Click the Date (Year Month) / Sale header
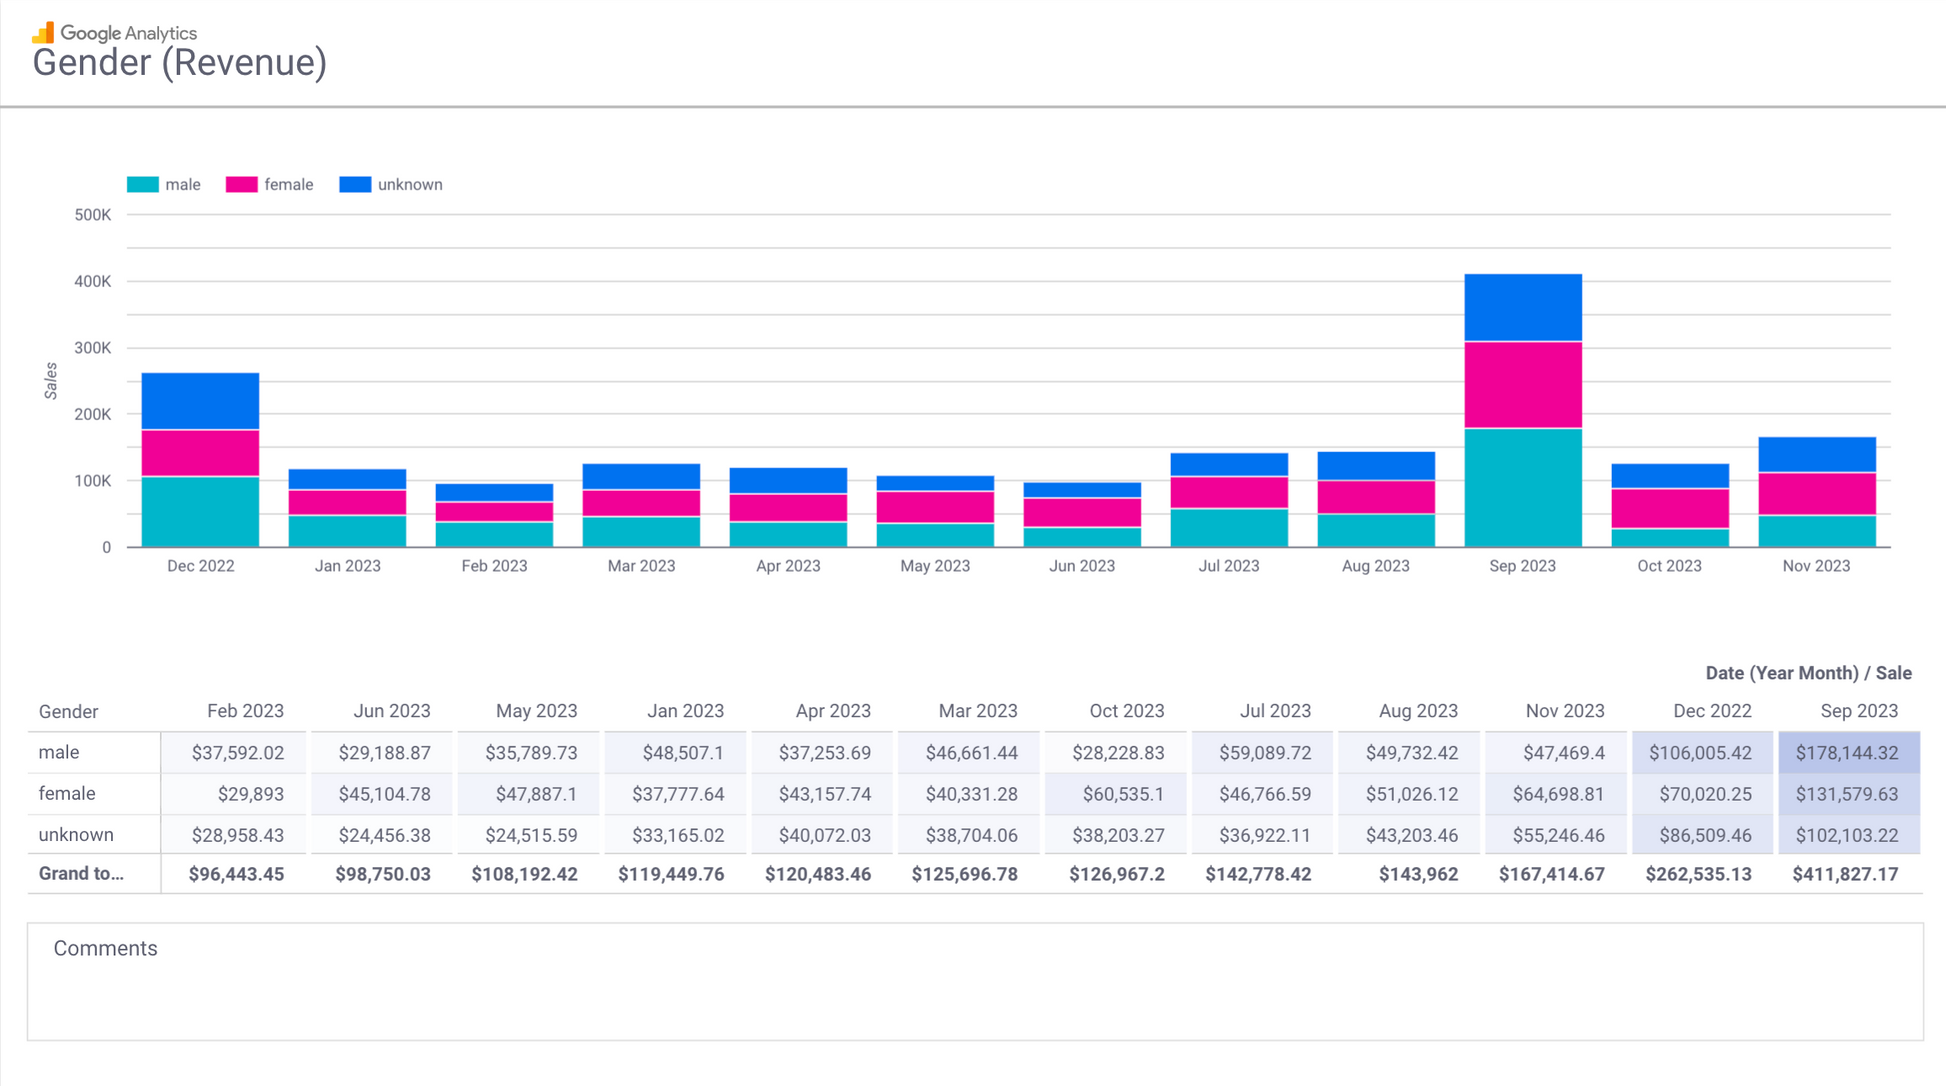The image size is (1946, 1086). (x=1807, y=673)
